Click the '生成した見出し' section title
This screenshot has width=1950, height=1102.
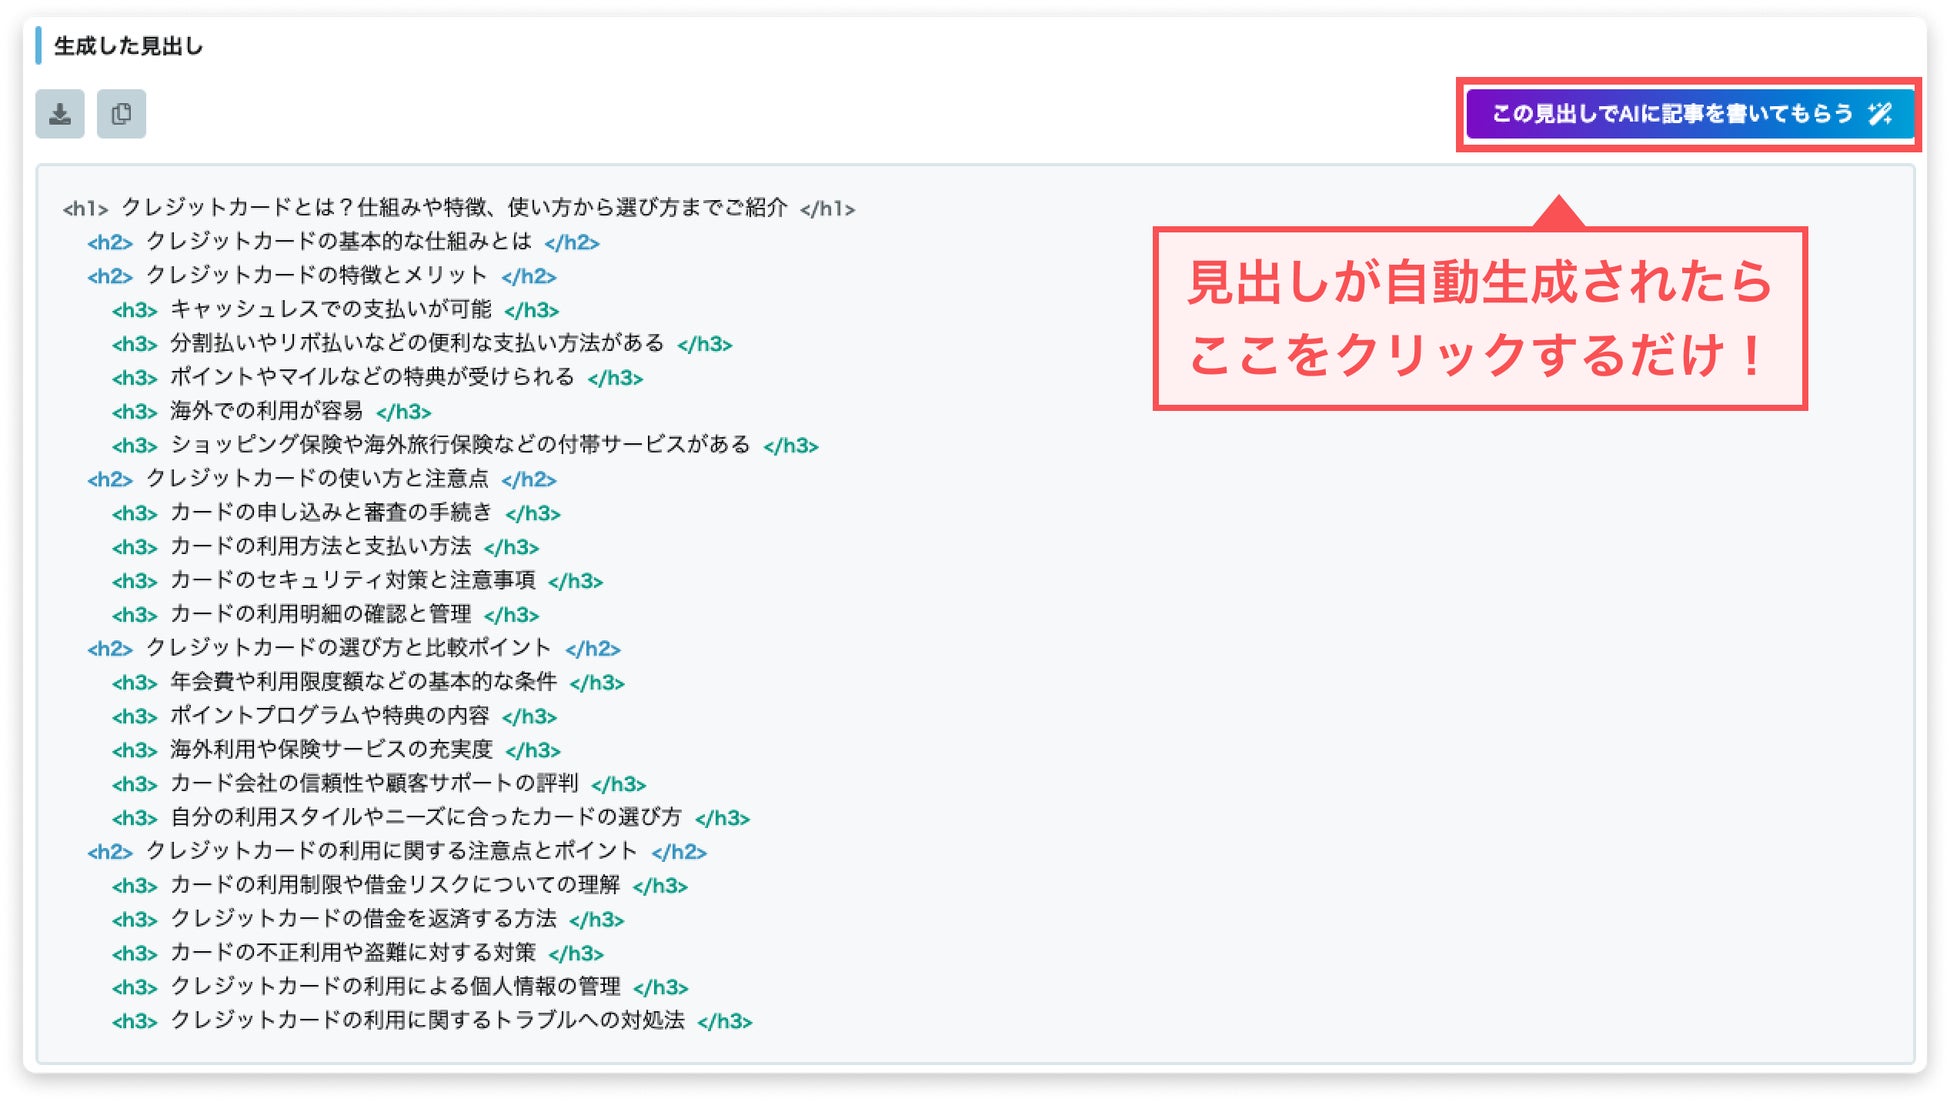(x=128, y=46)
